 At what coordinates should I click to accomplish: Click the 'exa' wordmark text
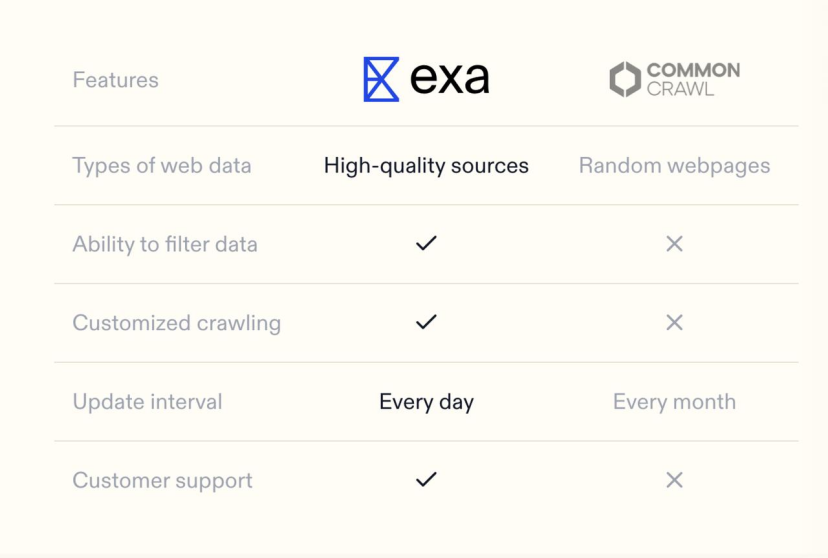(449, 79)
